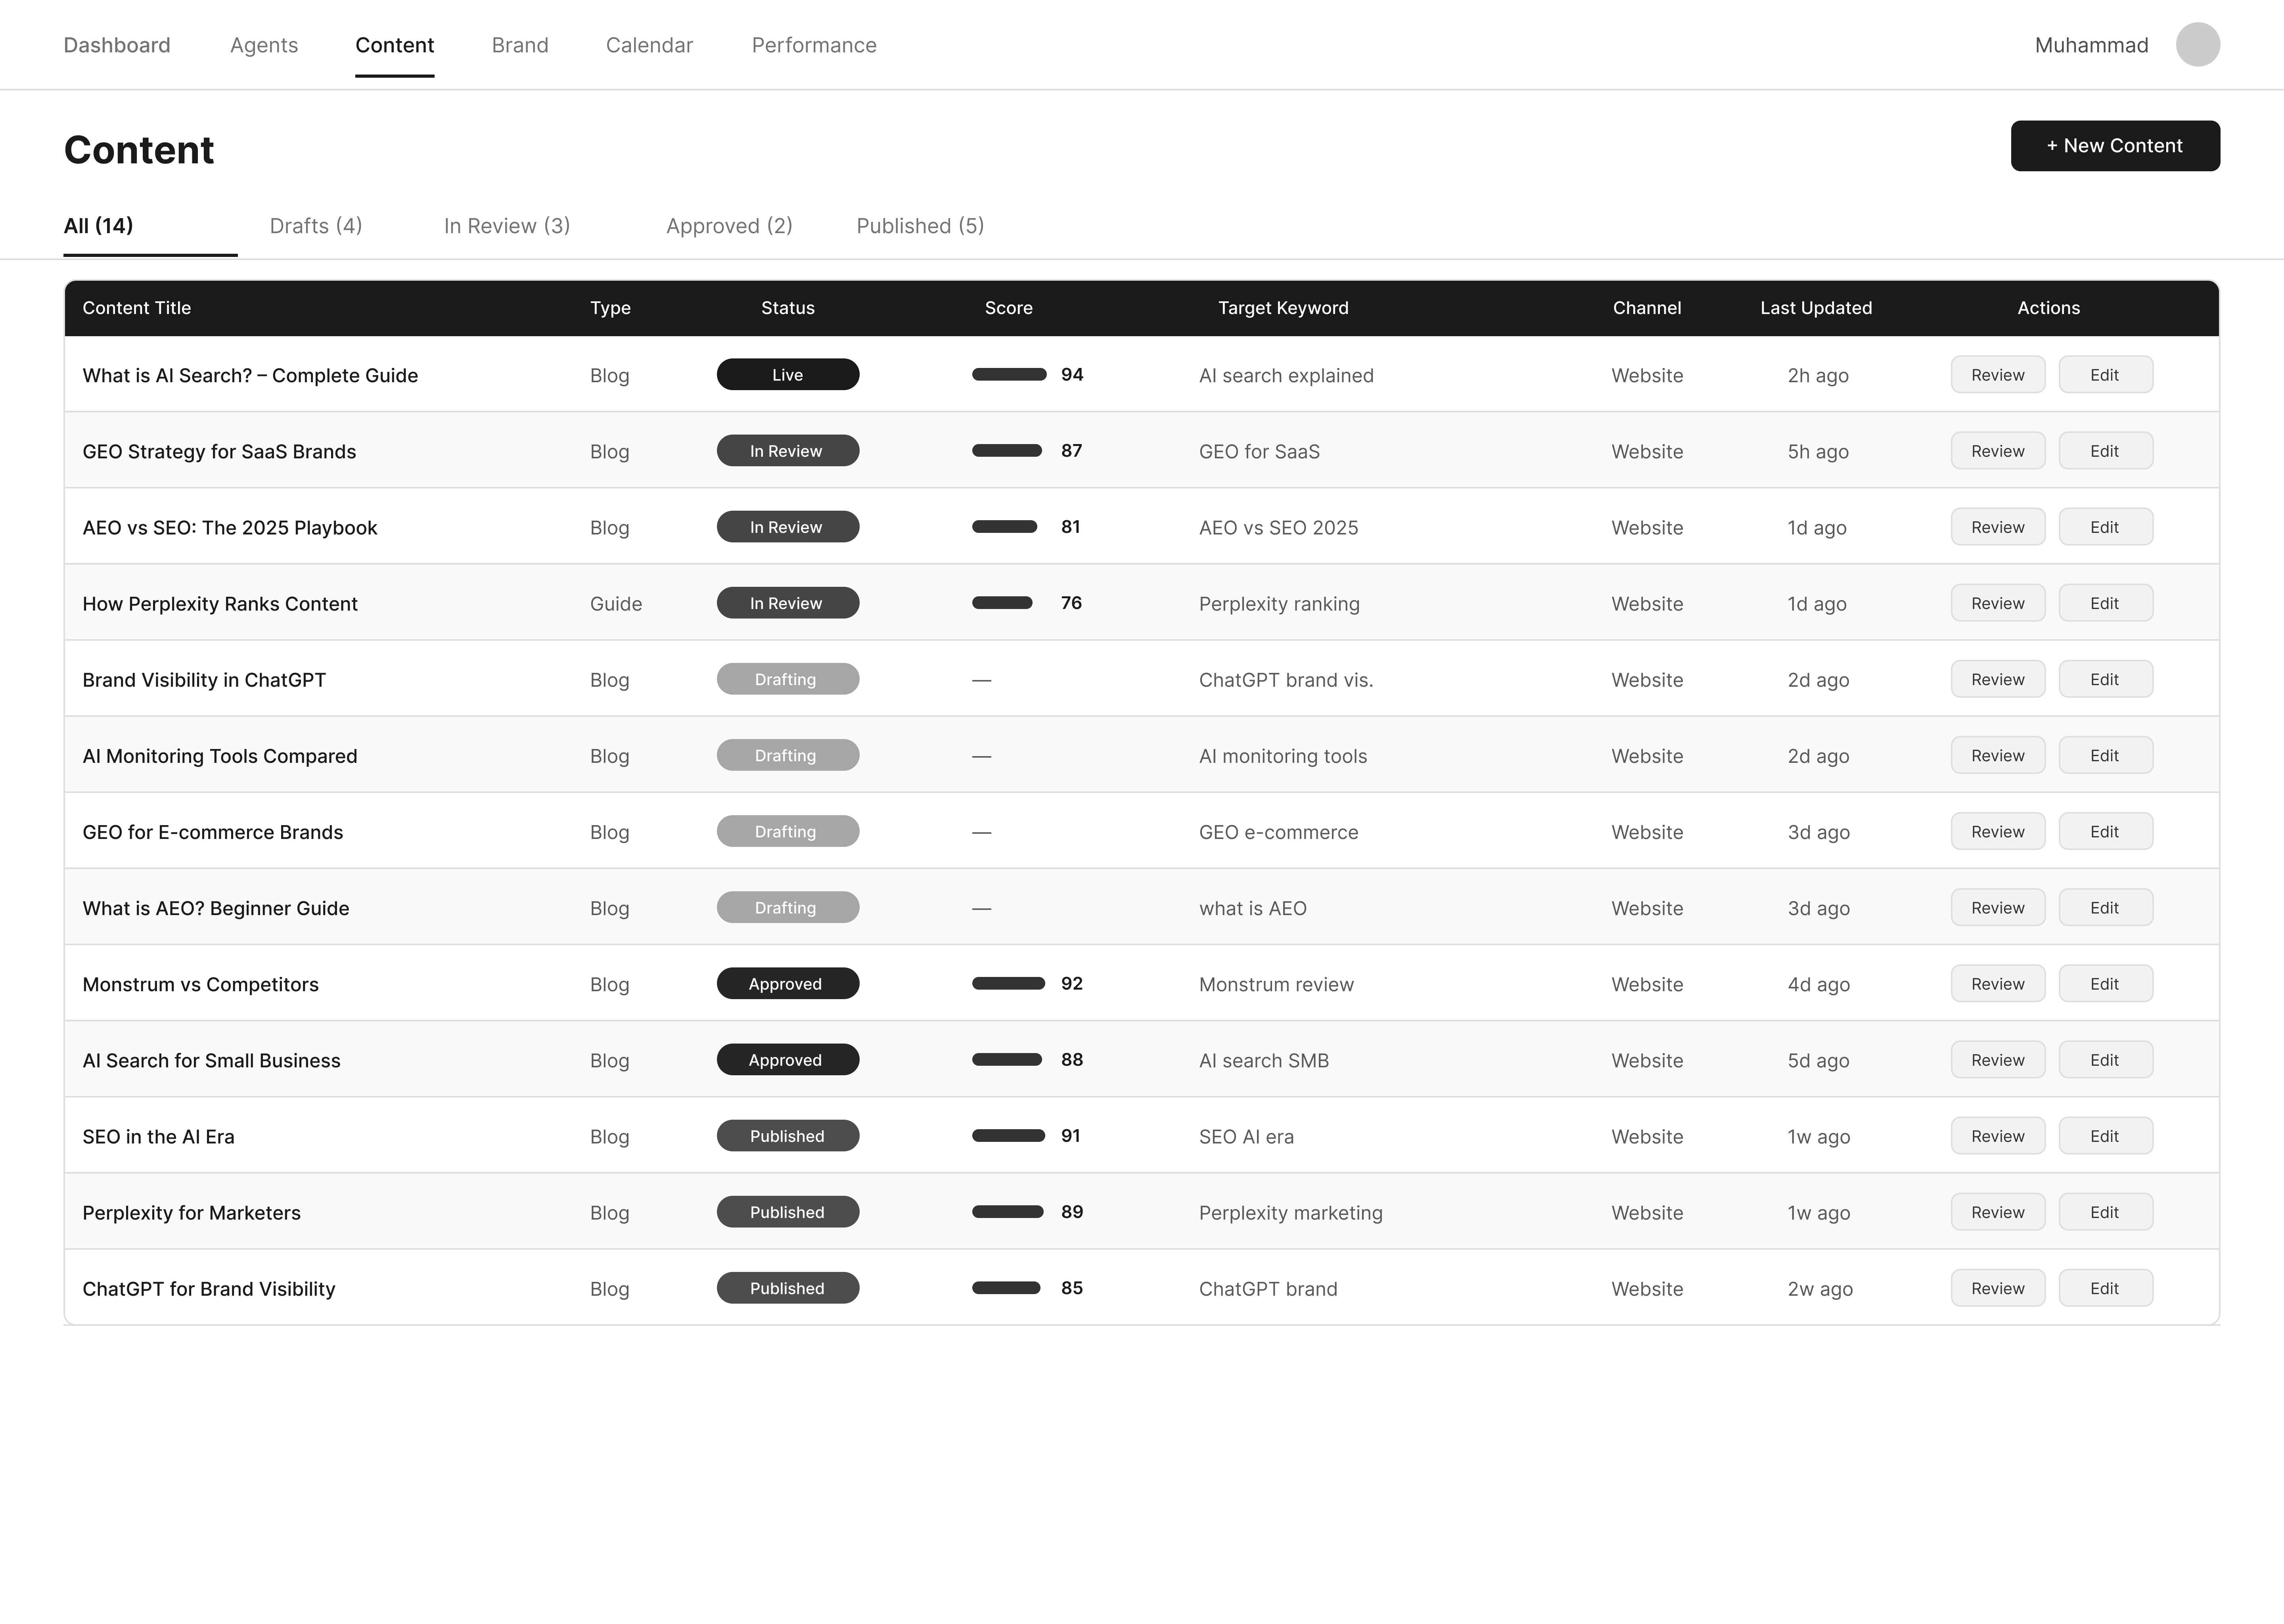
Task: Edit 'Brand Visibility in ChatGPT' entry
Action: (x=2105, y=679)
